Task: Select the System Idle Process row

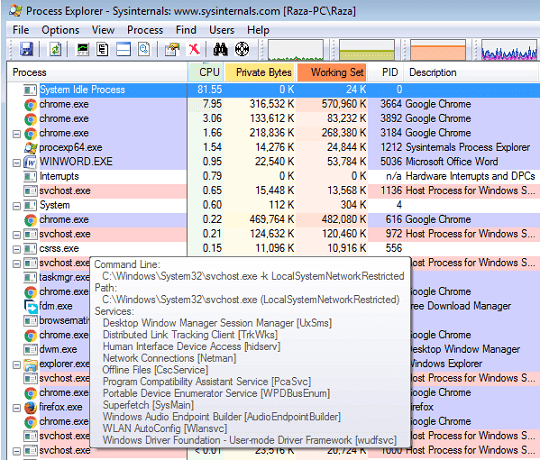Action: point(273,90)
